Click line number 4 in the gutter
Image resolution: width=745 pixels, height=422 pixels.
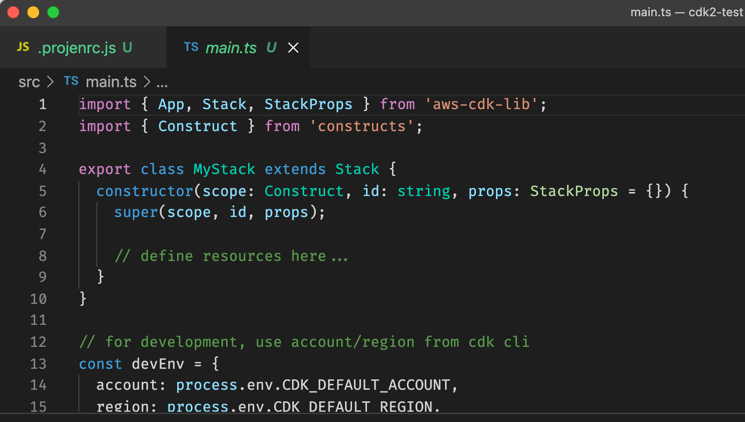click(x=43, y=170)
